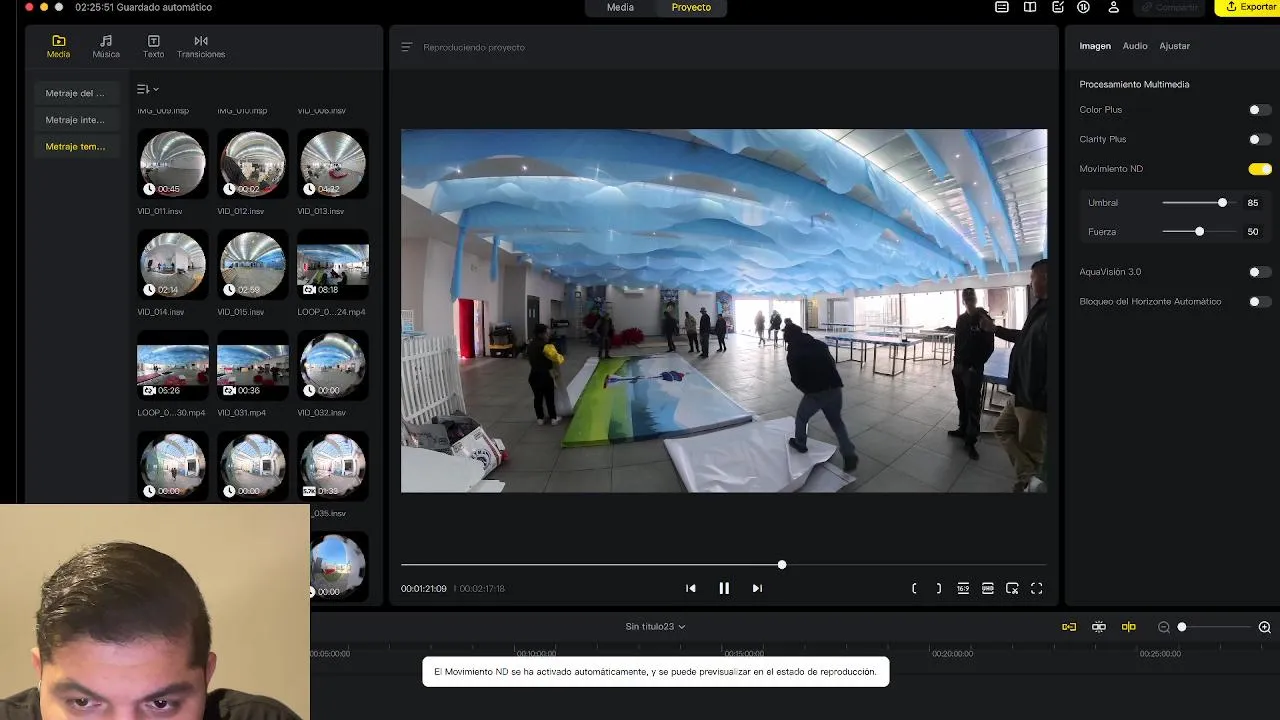Open the Media library panel

pyautogui.click(x=58, y=46)
